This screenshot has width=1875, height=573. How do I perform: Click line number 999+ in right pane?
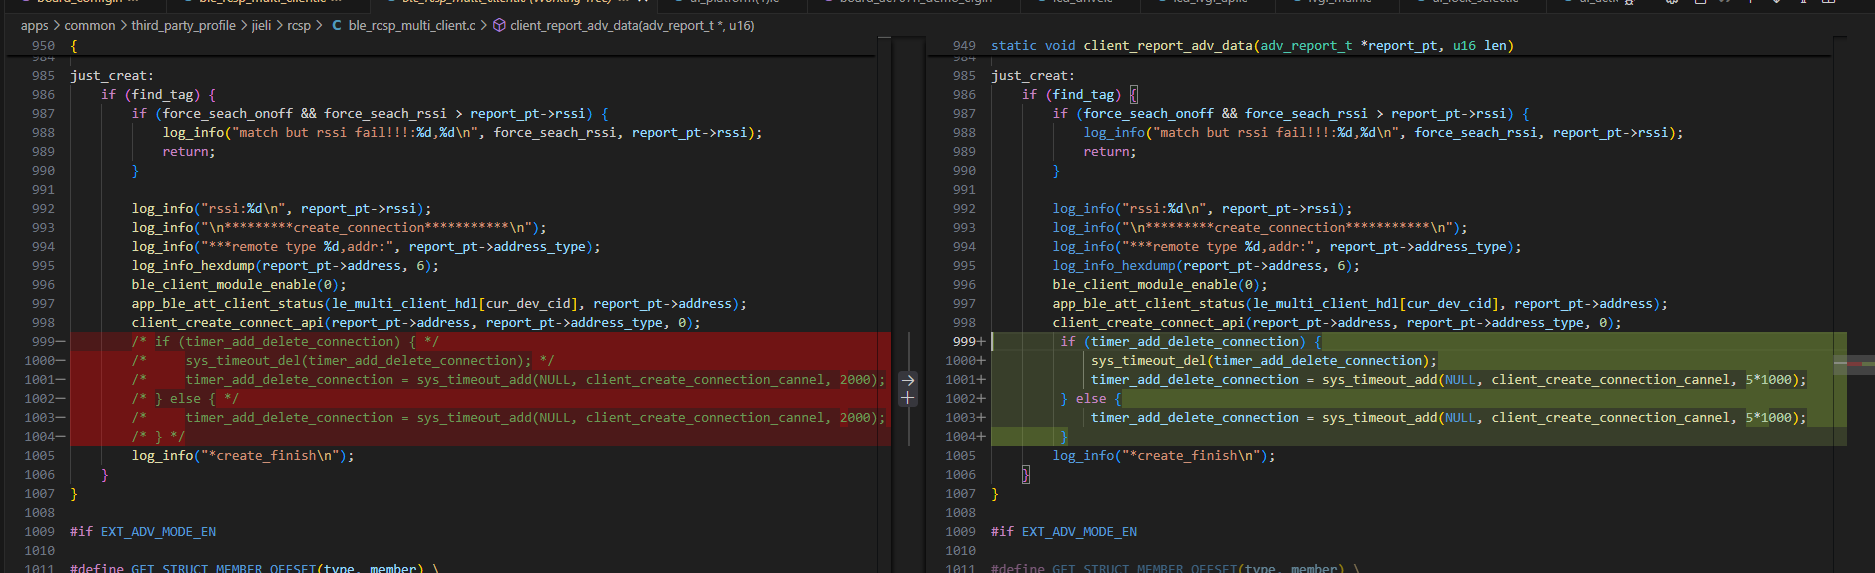969,342
